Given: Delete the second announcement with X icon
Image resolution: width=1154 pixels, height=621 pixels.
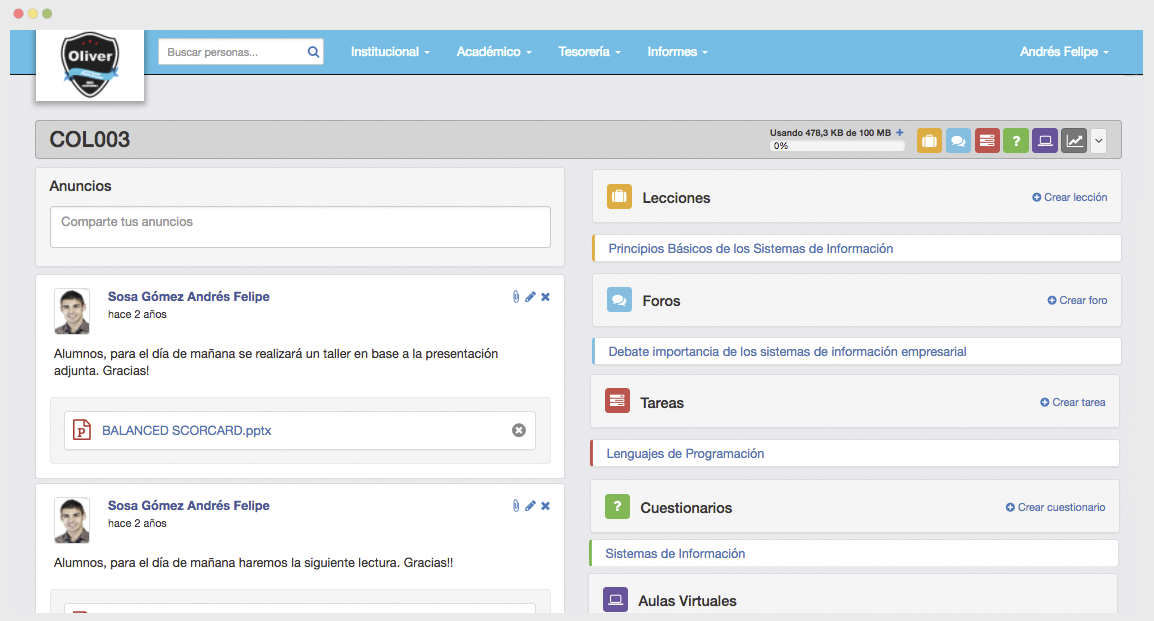Looking at the screenshot, I should pos(545,505).
